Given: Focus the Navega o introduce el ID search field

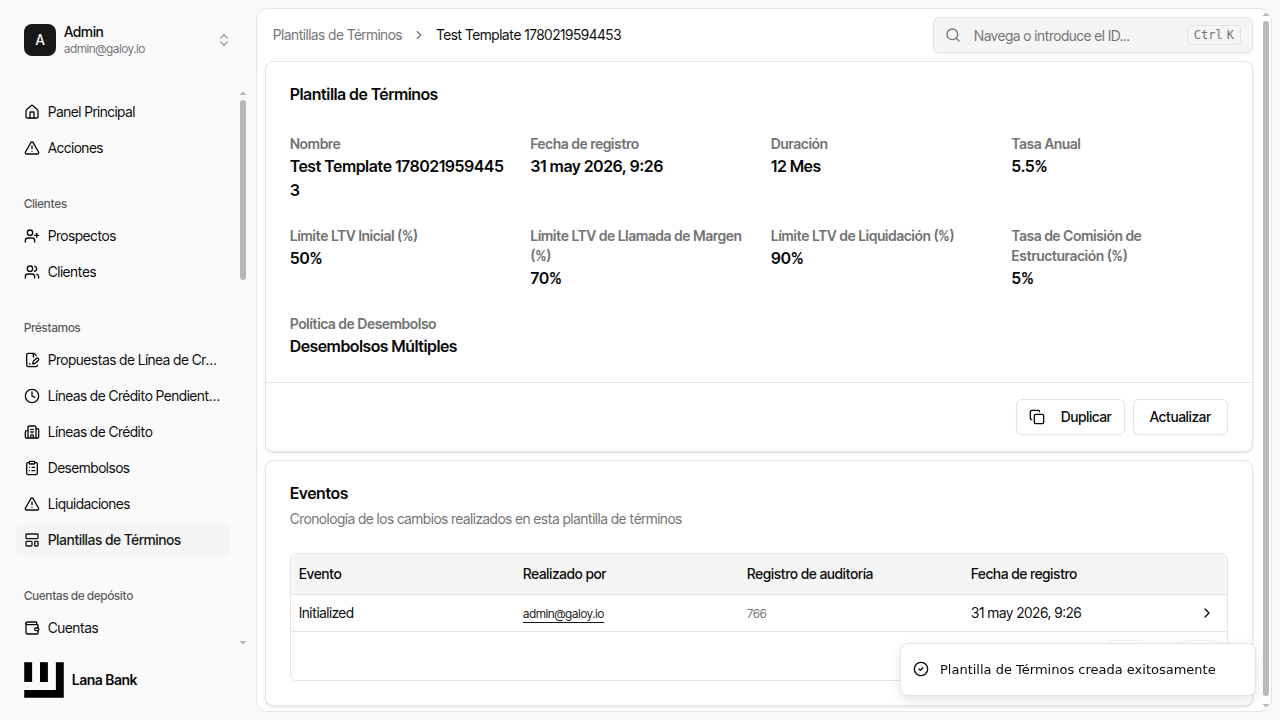Looking at the screenshot, I should click(1092, 35).
